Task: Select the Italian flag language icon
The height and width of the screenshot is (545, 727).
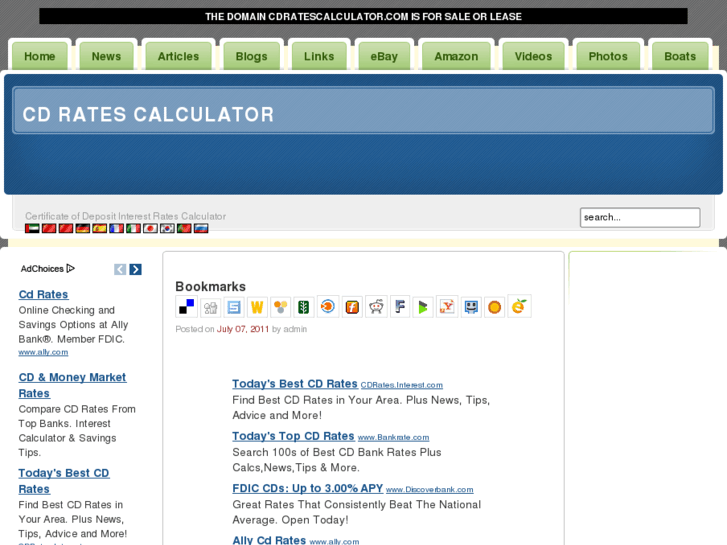Action: [133, 228]
